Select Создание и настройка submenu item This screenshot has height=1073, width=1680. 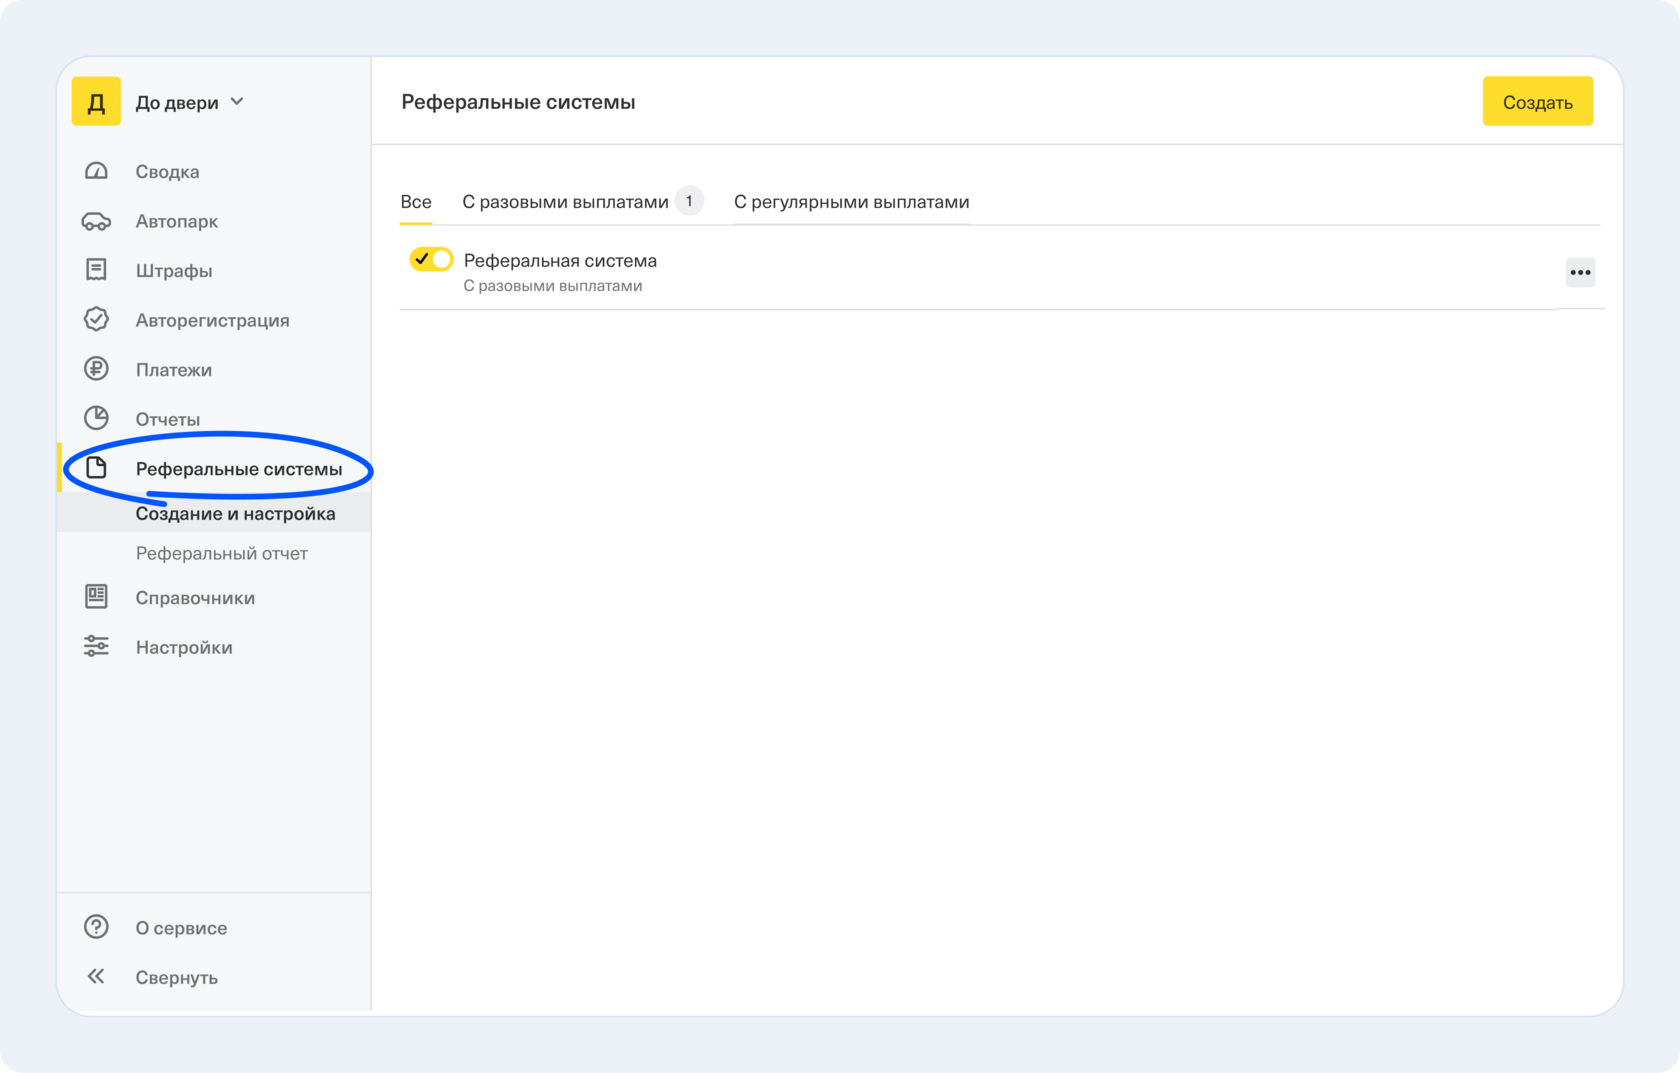pos(235,513)
